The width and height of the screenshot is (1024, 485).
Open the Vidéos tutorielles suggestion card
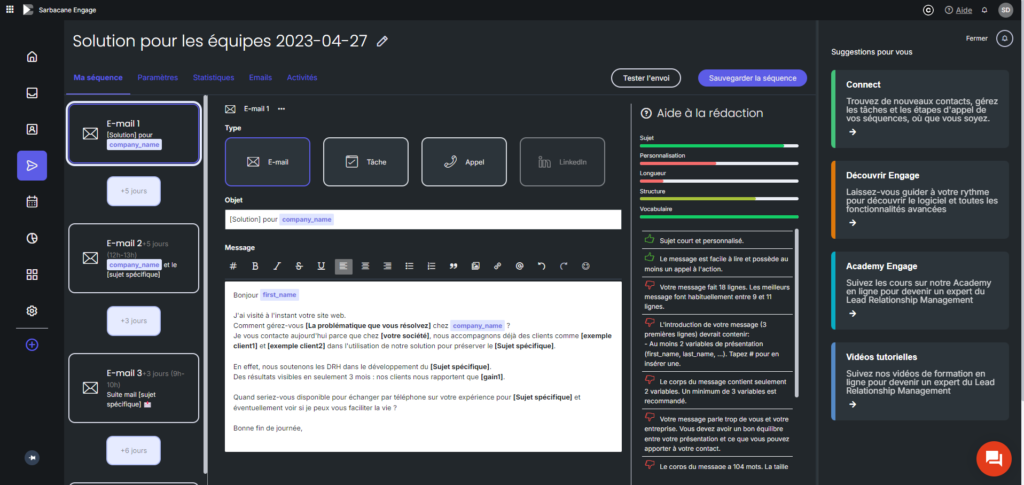pos(920,381)
